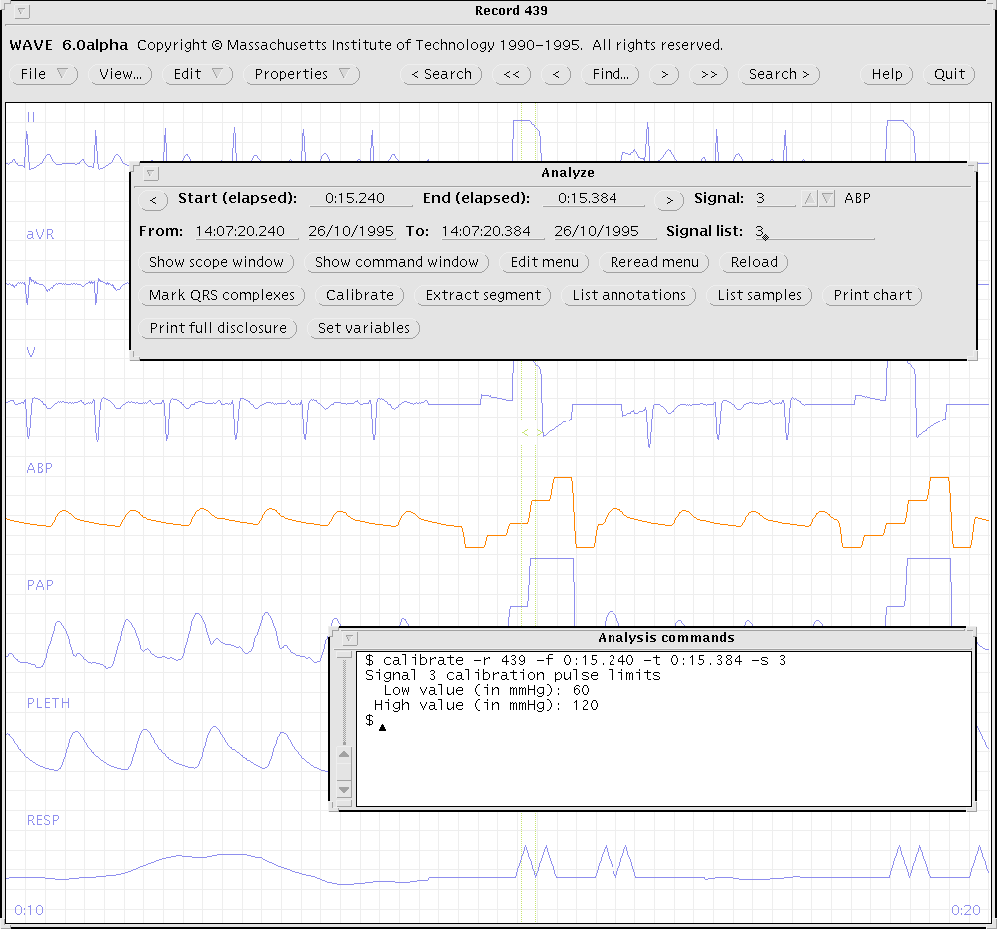Increment the Signal number stepper
This screenshot has height=929, width=997.
(x=811, y=199)
